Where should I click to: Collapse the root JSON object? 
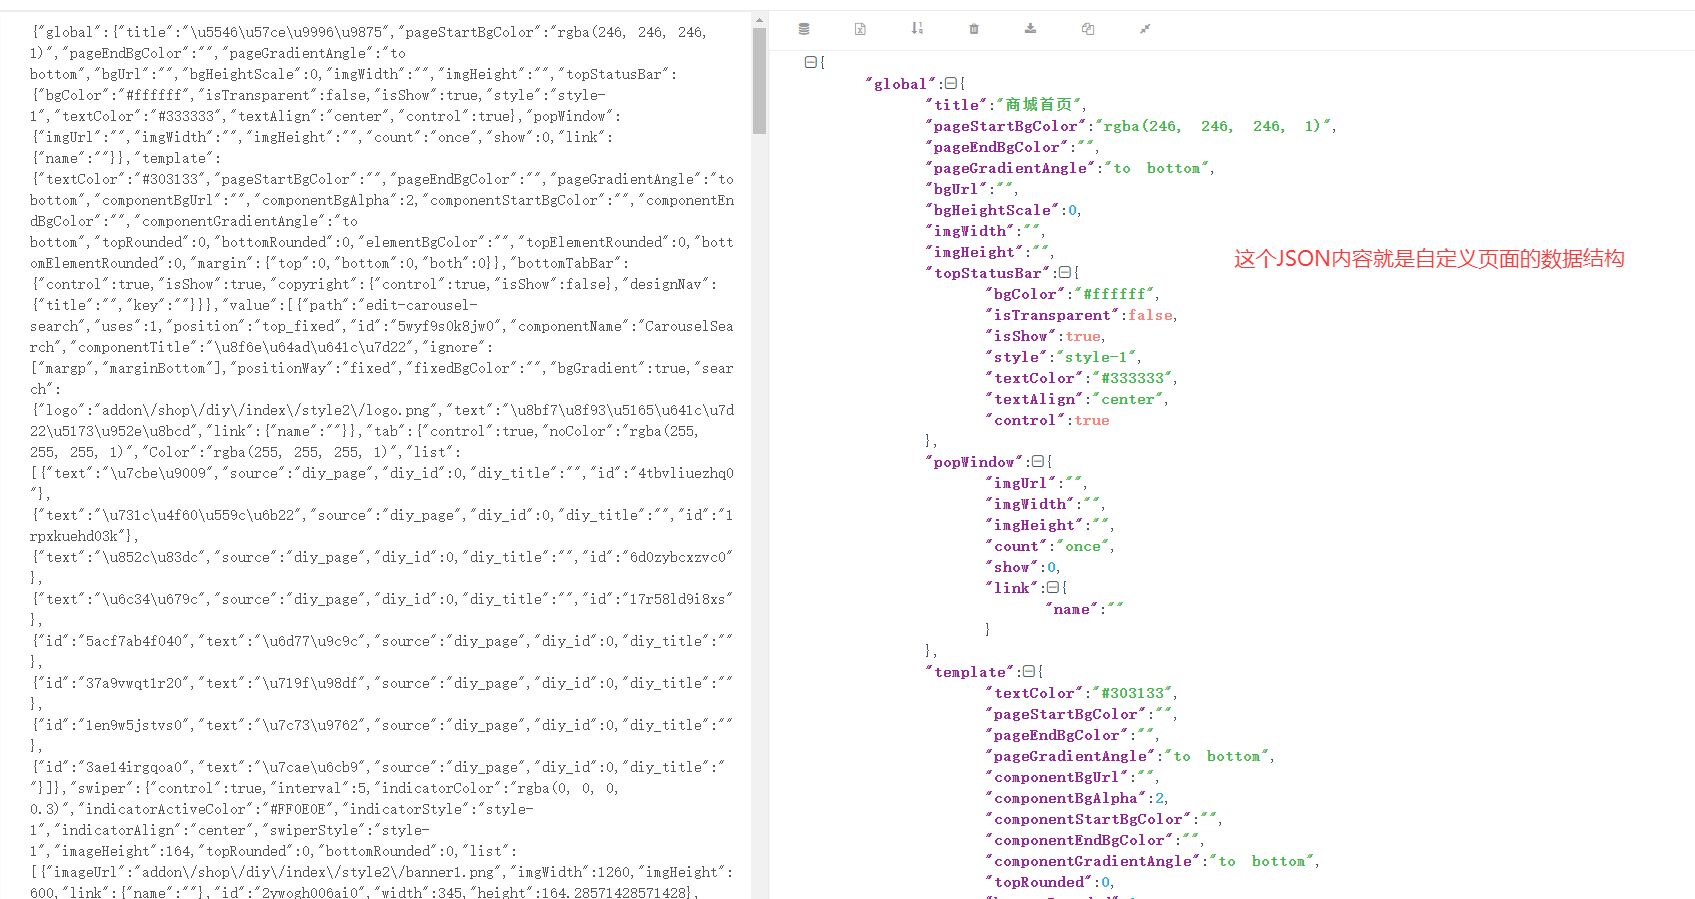pyautogui.click(x=810, y=62)
